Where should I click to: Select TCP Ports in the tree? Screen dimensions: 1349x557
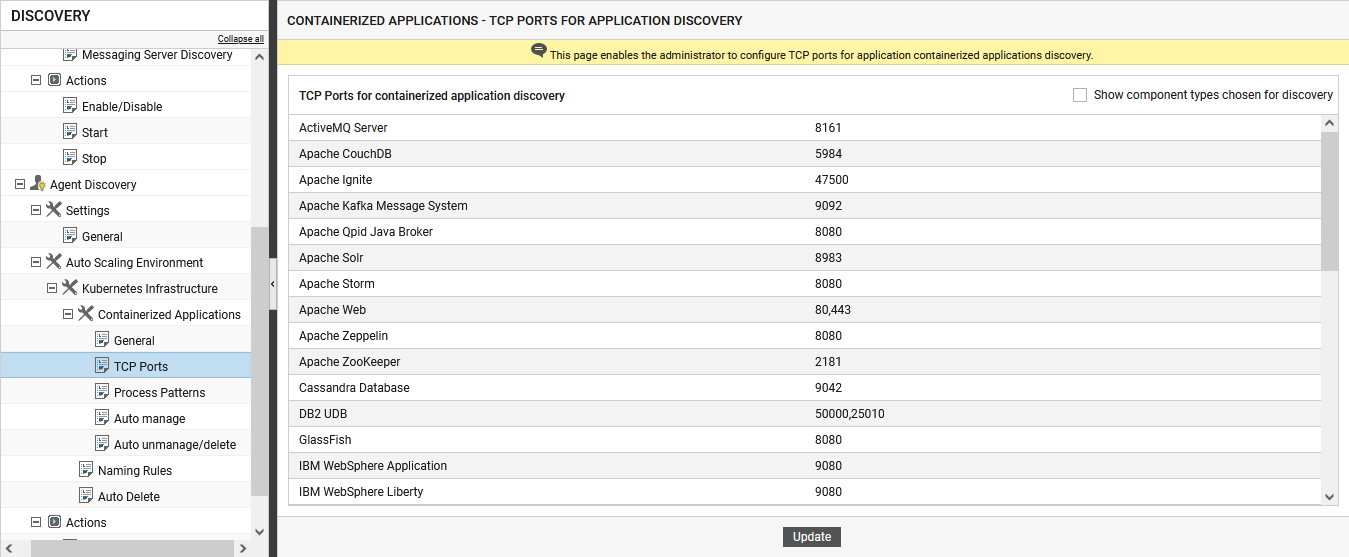point(141,367)
